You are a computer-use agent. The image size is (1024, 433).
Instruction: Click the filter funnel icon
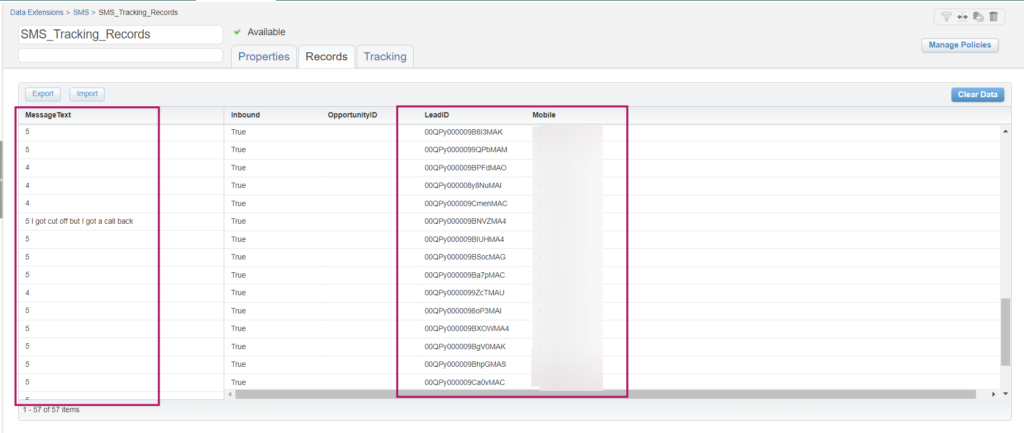point(946,17)
